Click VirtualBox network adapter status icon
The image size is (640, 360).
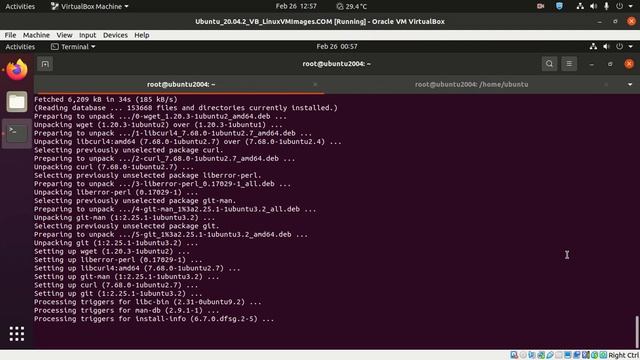[x=541, y=355]
